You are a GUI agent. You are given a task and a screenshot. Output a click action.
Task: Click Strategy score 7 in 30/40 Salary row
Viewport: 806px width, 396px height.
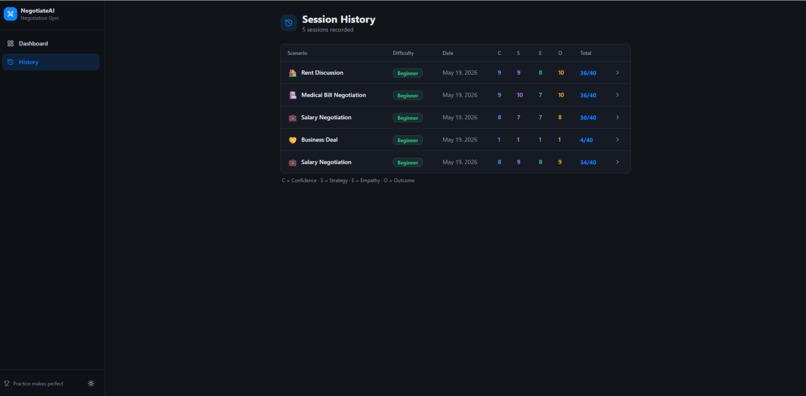[518, 118]
